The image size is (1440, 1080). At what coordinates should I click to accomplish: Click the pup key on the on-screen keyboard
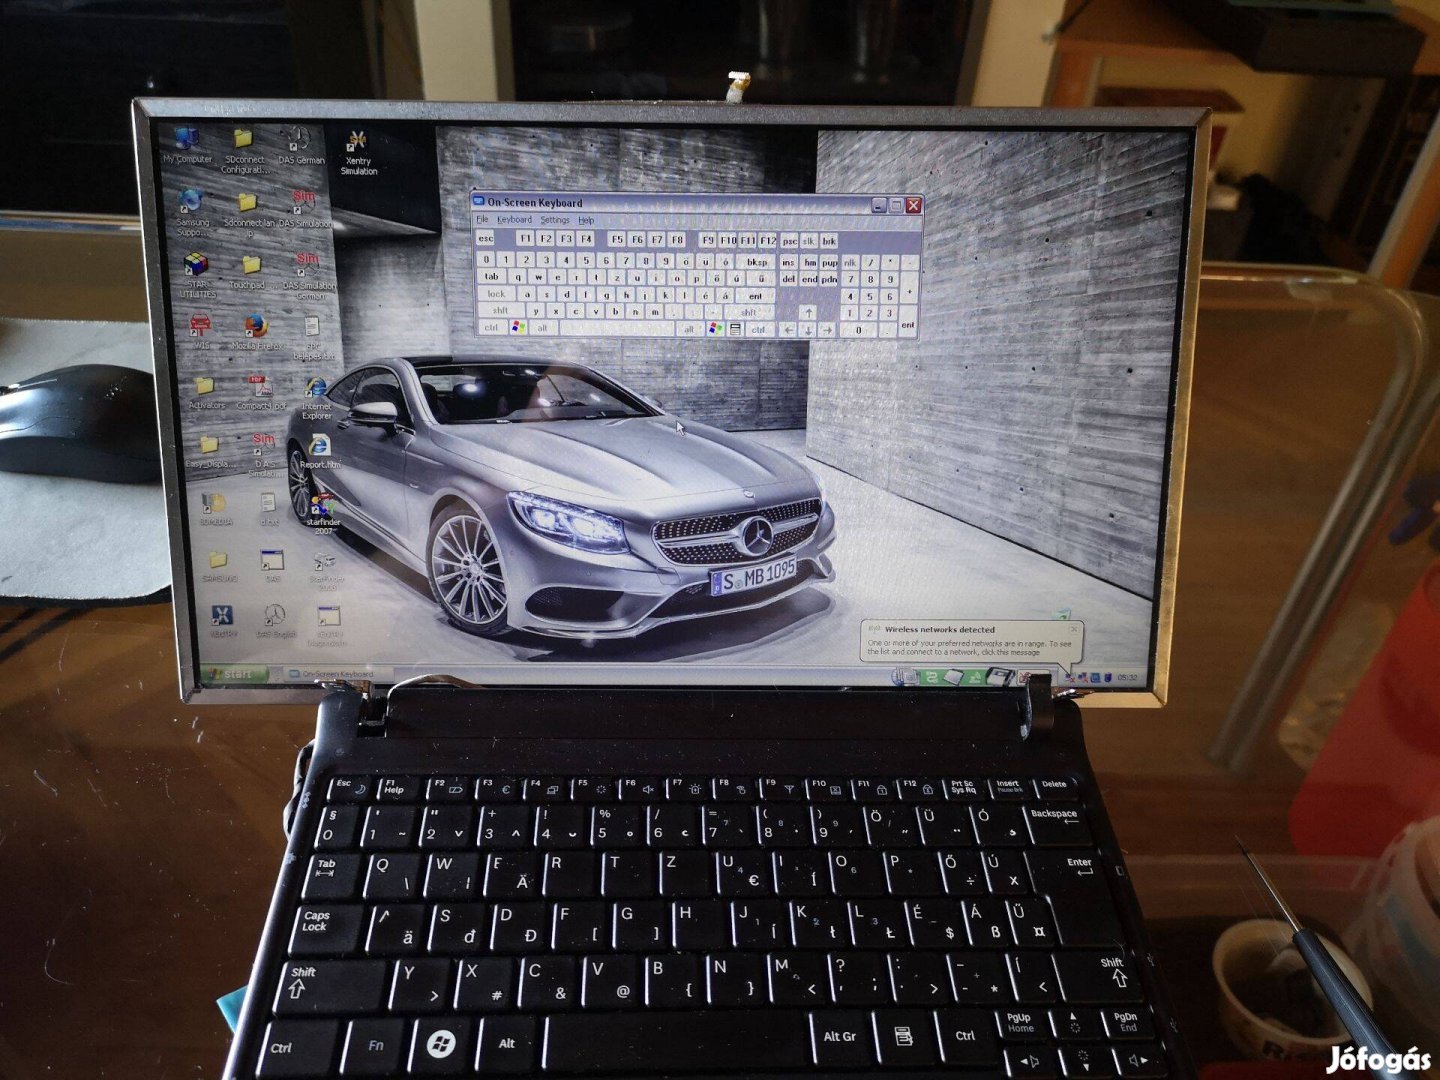click(x=830, y=262)
